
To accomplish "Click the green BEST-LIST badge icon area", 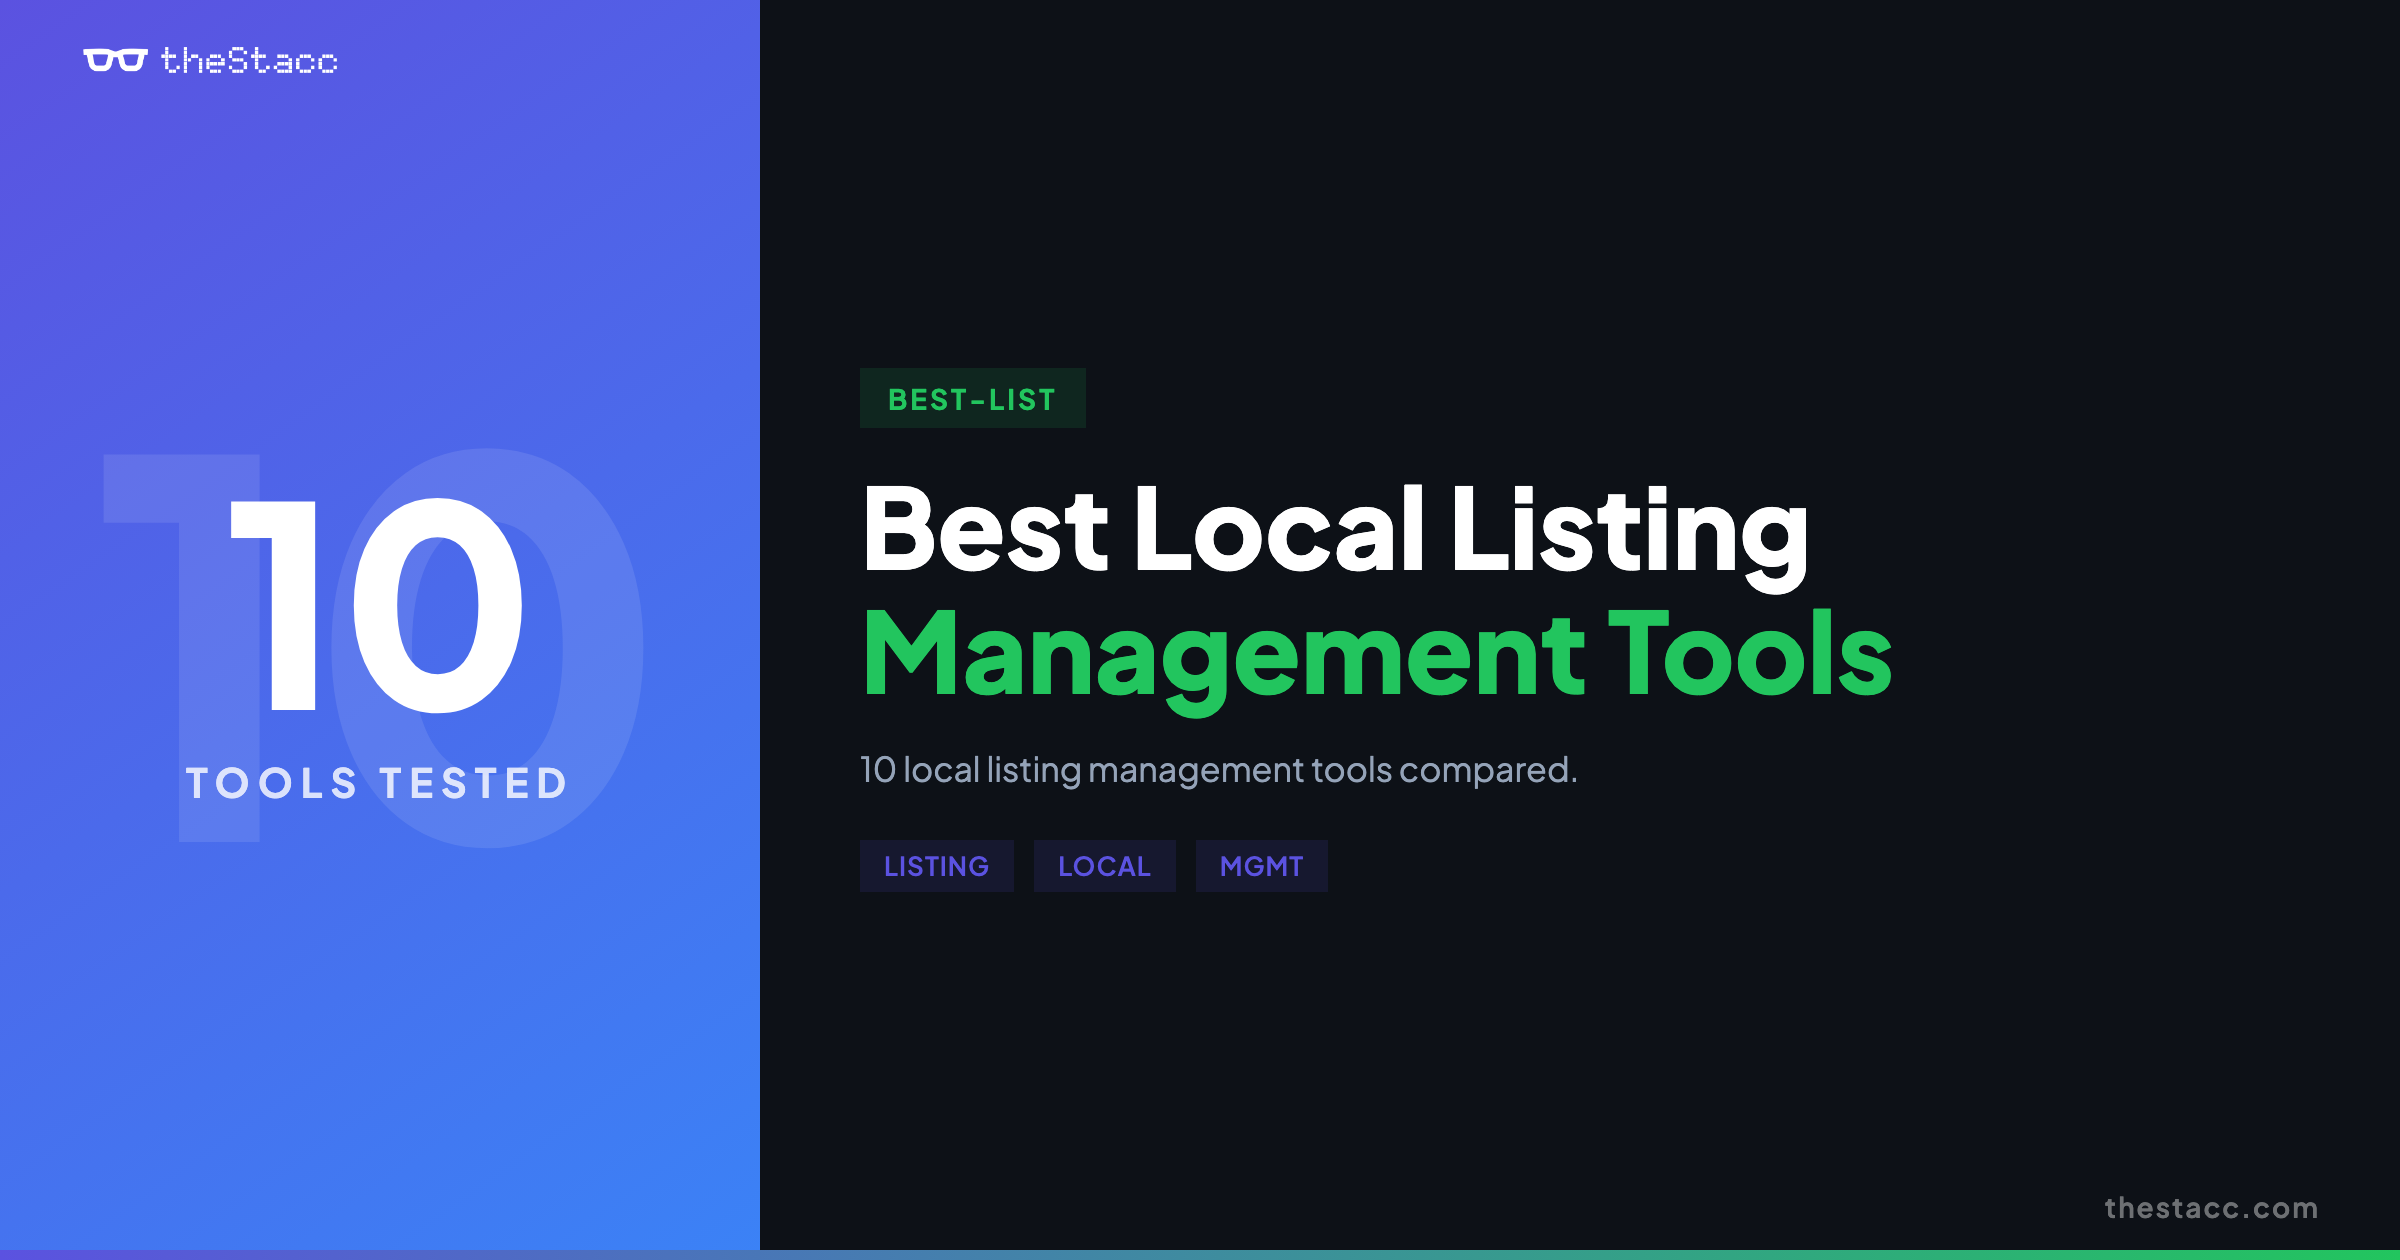I will click(972, 398).
